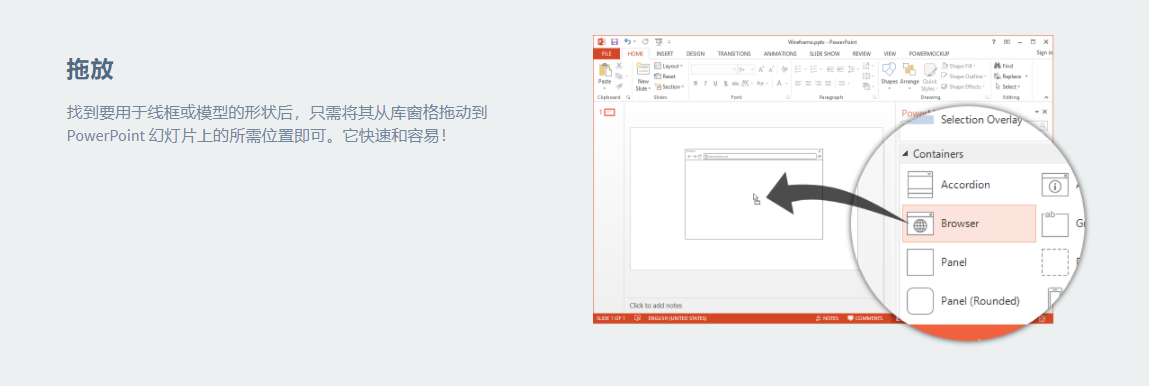This screenshot has height=386, width=1149.
Task: Click the Decrease Font Size icon
Action: click(771, 70)
